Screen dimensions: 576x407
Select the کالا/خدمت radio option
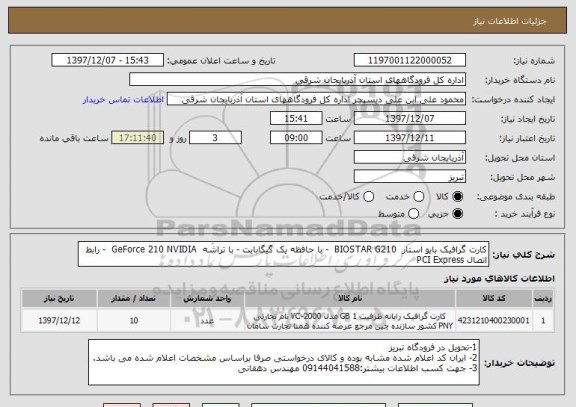point(368,197)
